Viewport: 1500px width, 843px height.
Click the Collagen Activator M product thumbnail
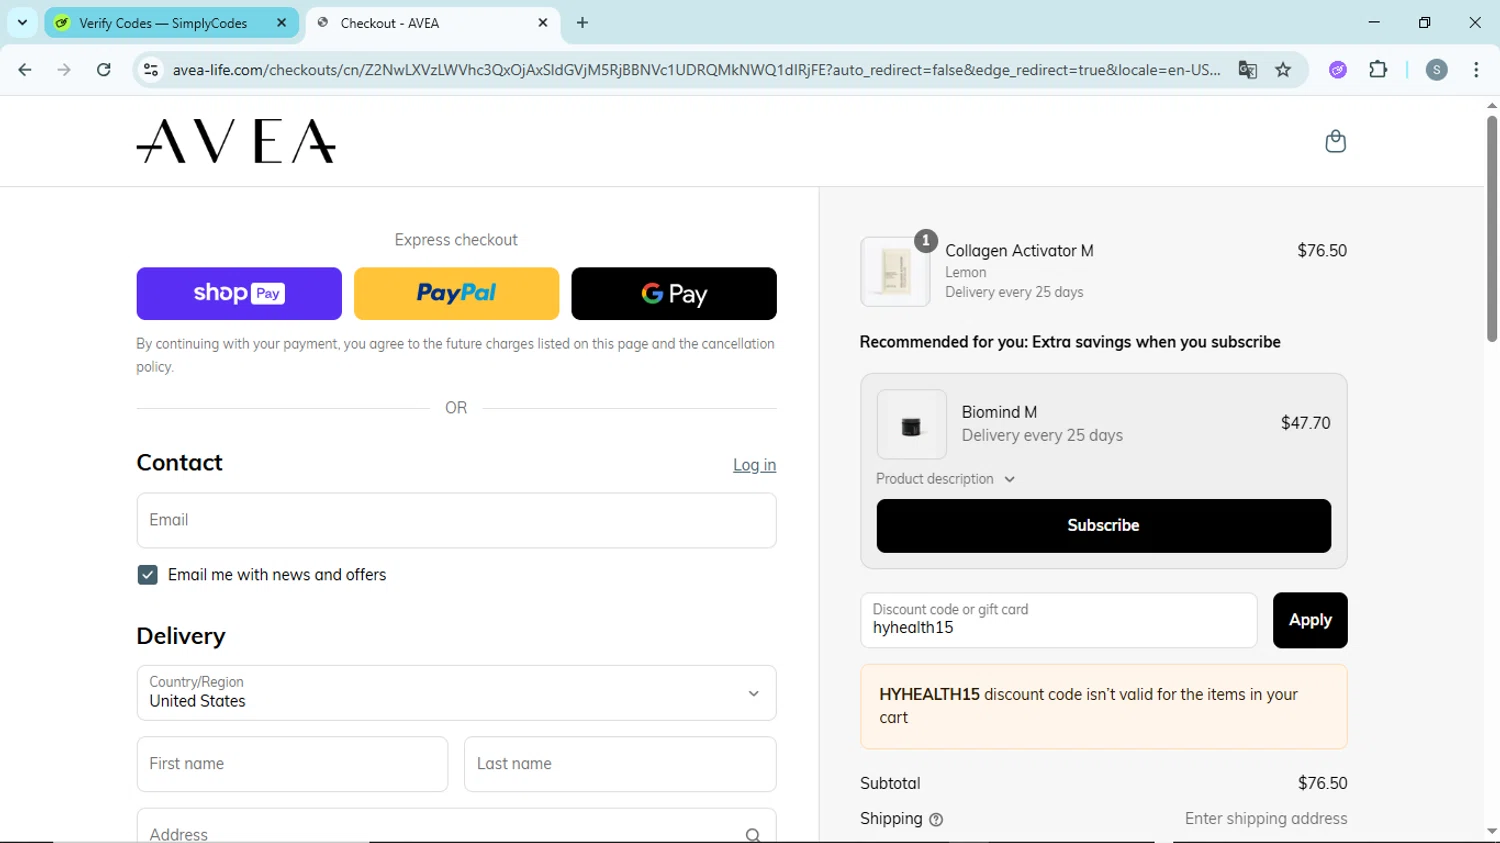895,272
